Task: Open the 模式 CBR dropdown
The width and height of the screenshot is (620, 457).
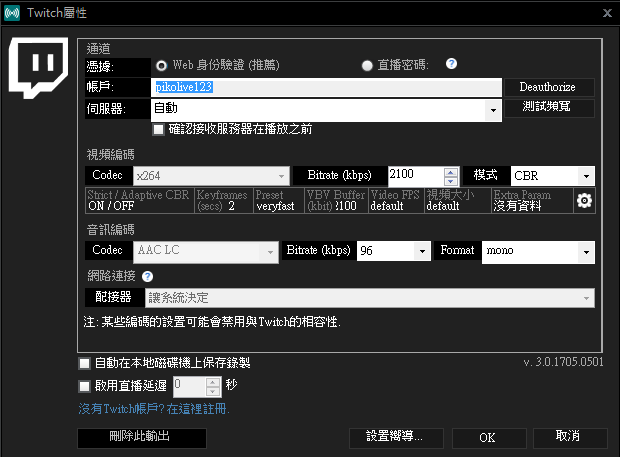Action: tap(552, 176)
